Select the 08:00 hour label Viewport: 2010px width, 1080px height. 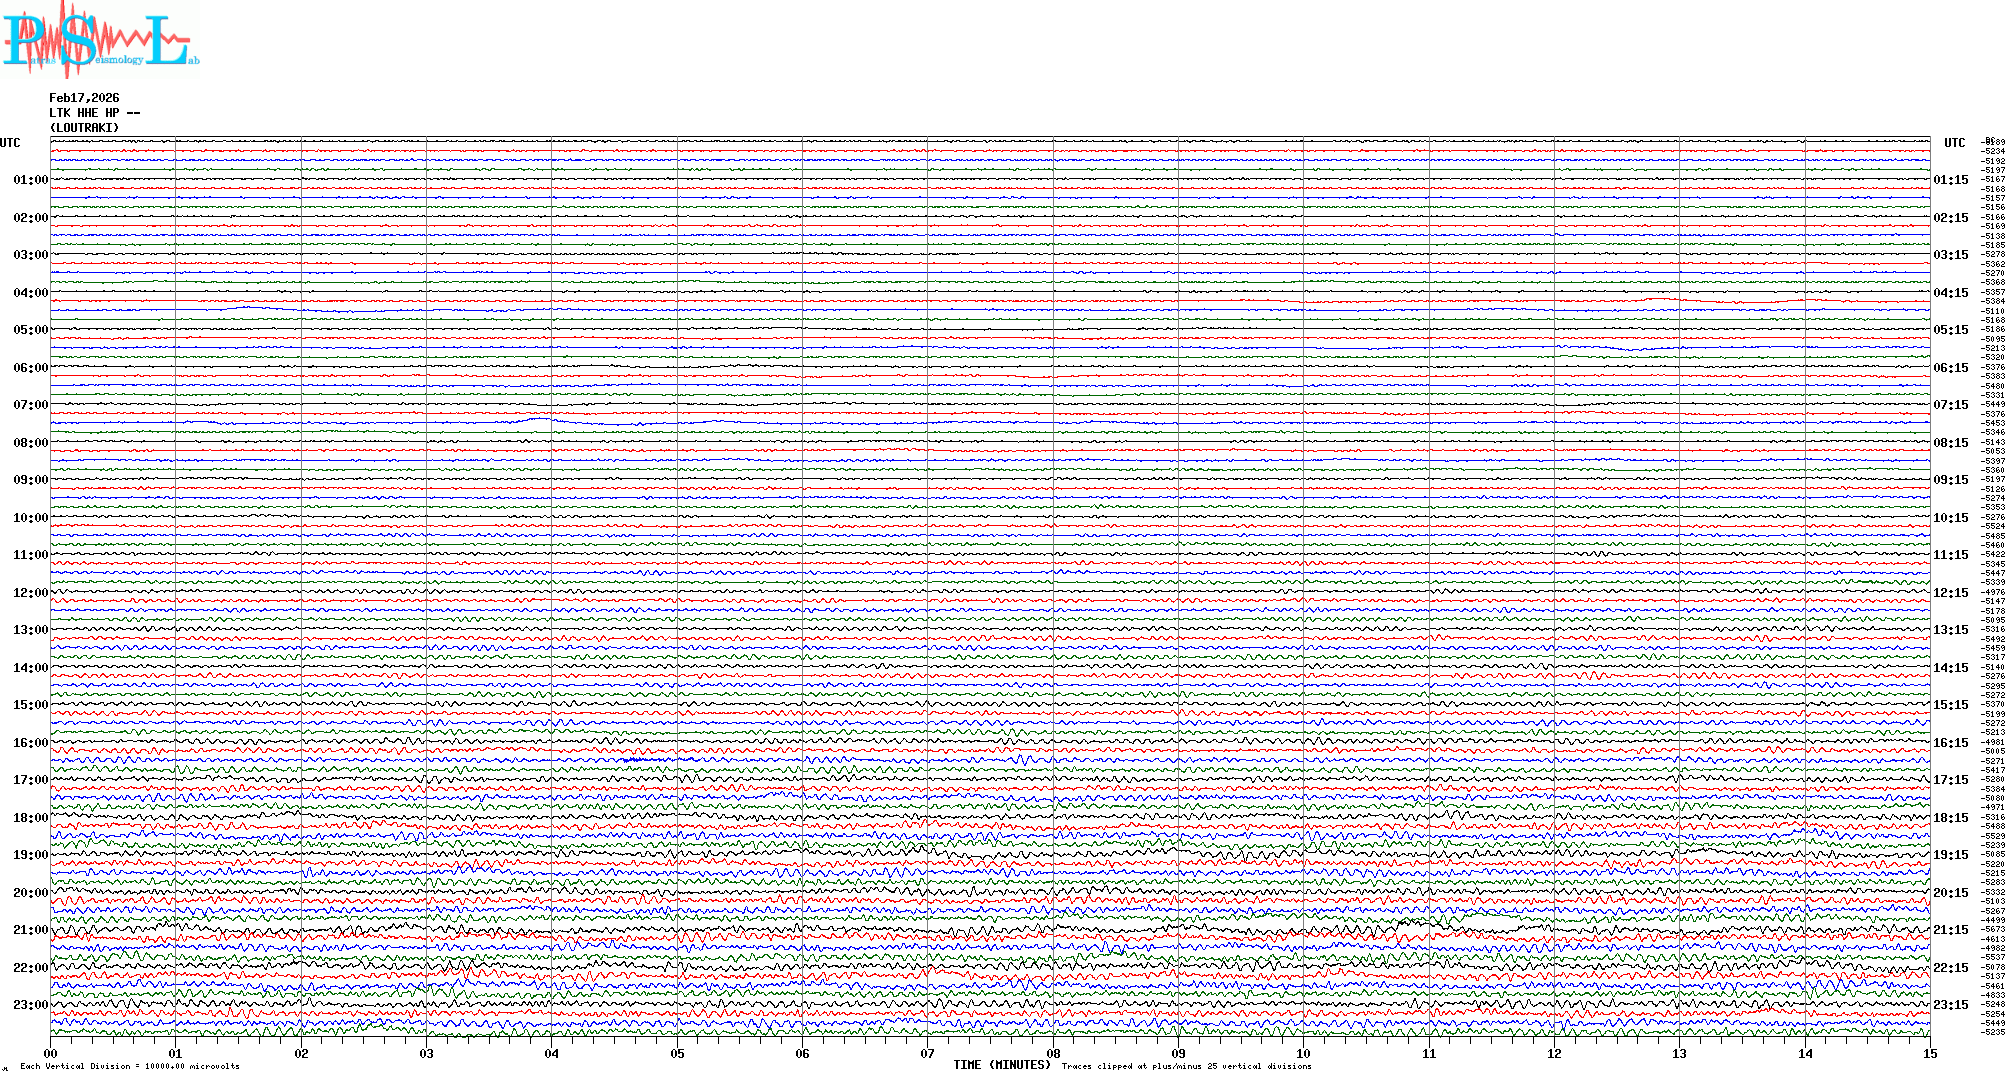30,443
